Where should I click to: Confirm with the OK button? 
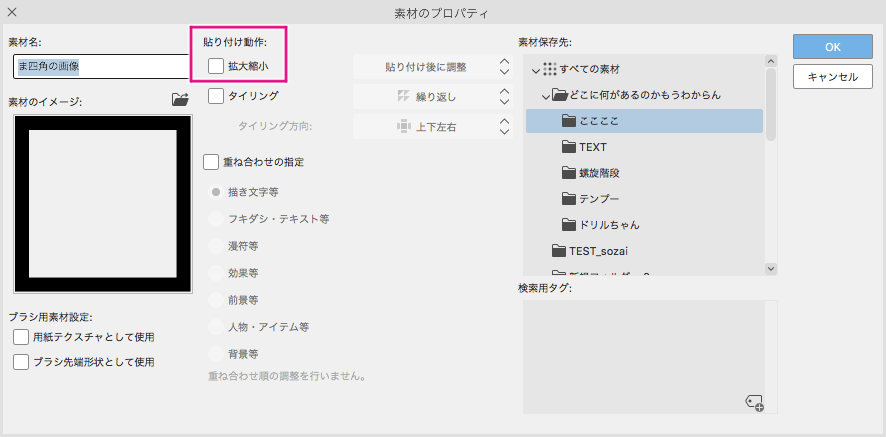tap(832, 46)
